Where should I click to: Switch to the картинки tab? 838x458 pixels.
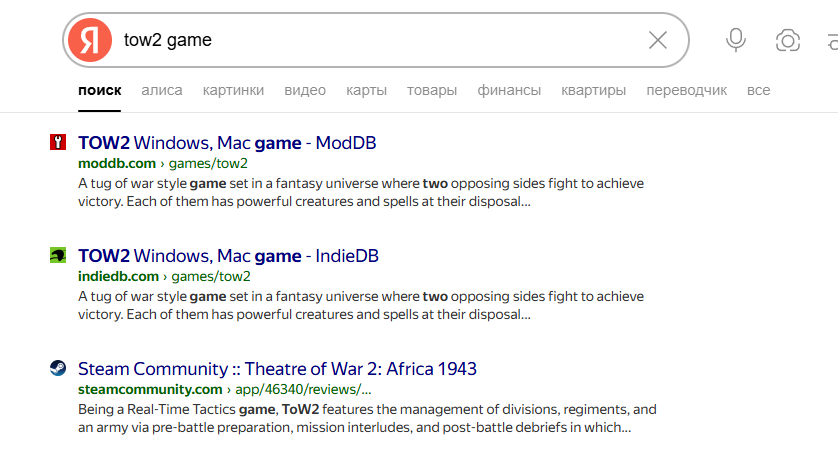click(x=233, y=90)
